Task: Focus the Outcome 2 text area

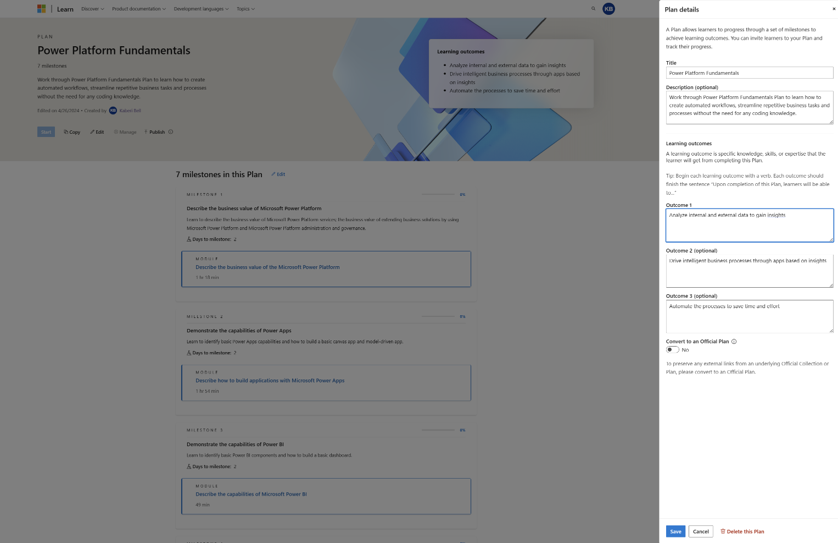Action: click(749, 271)
